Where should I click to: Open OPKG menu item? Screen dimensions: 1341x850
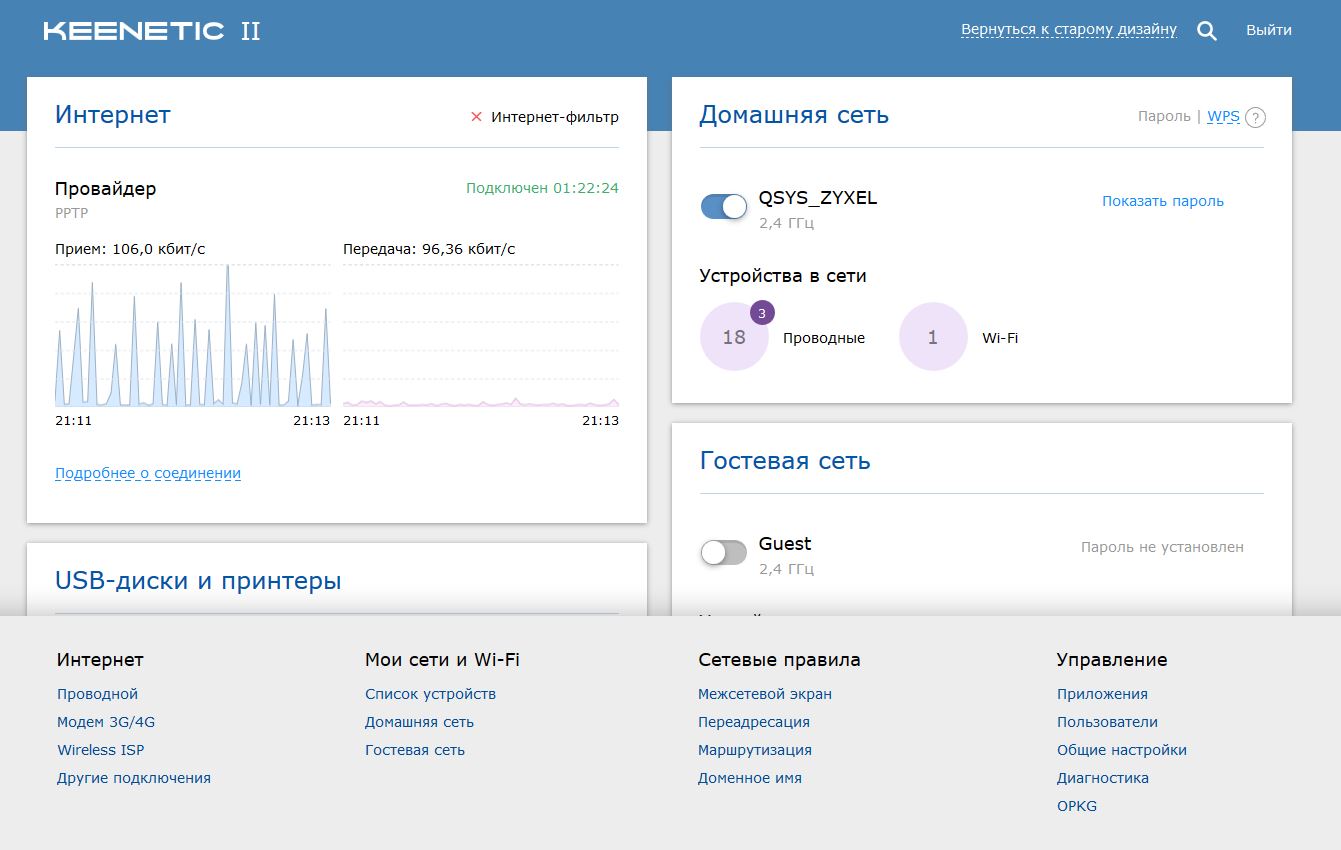point(1077,806)
